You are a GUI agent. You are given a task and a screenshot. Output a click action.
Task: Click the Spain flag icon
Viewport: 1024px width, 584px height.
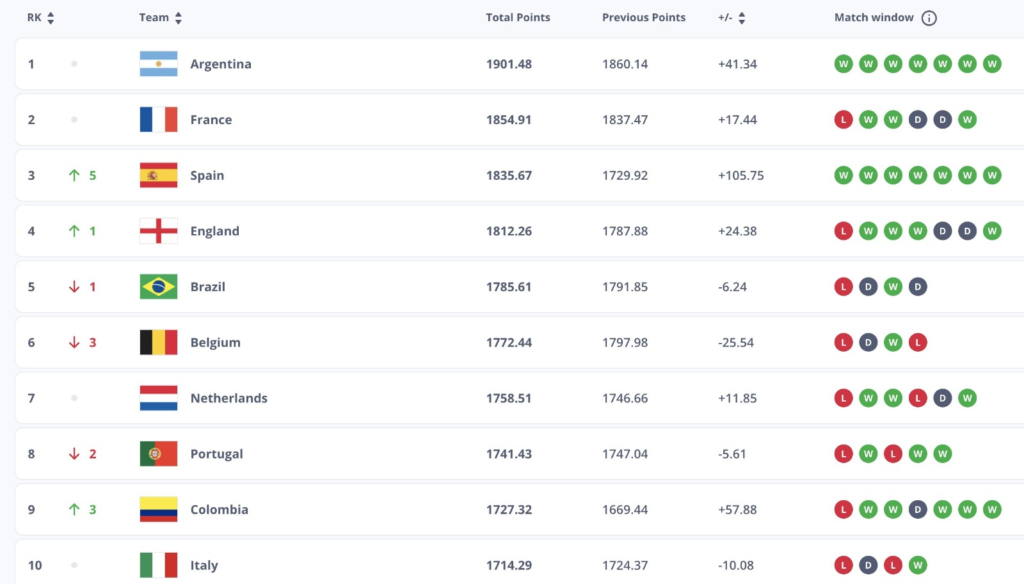pos(159,175)
